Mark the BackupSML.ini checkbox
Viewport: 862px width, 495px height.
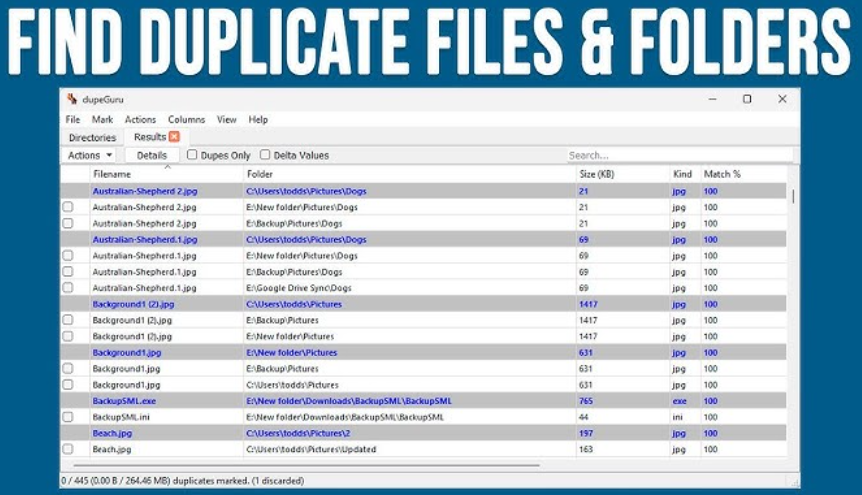(x=68, y=417)
